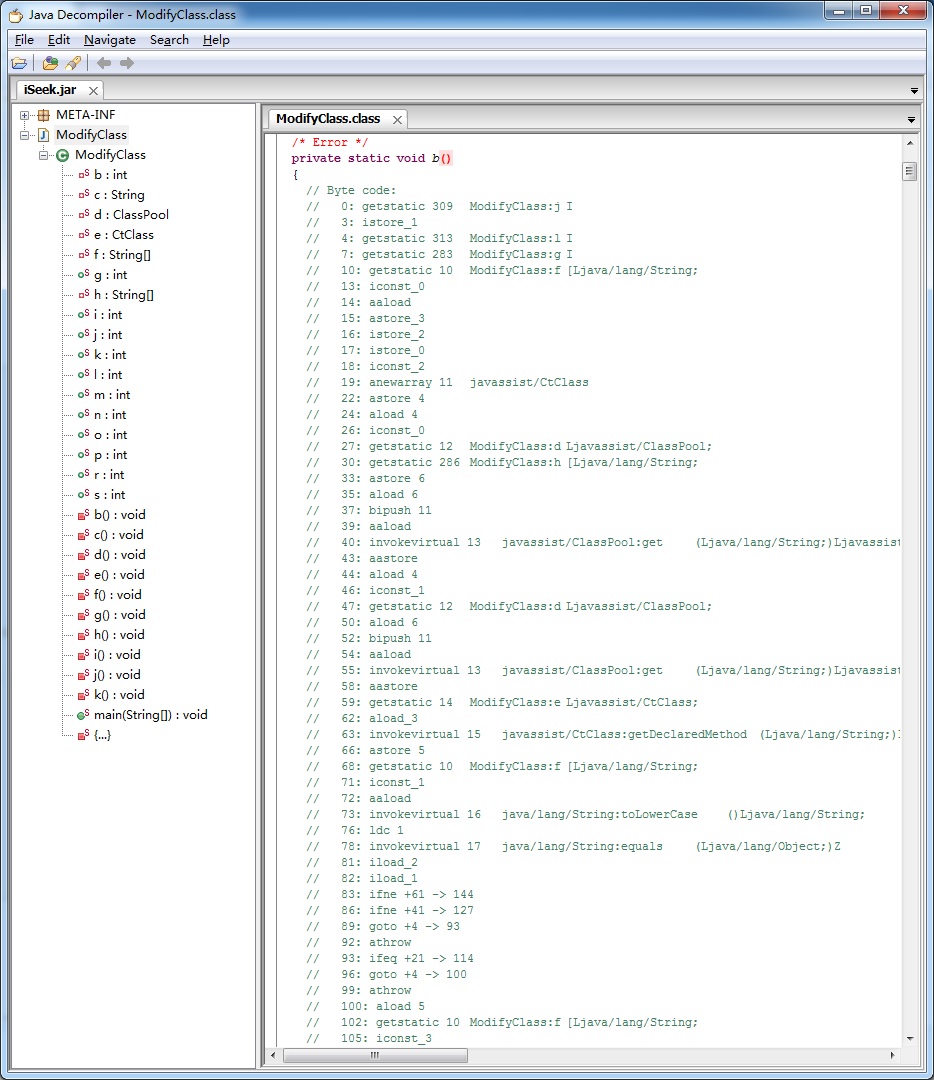Viewport: 934px width, 1080px height.
Task: Click the vertical scrollbar thumb
Action: [x=910, y=171]
